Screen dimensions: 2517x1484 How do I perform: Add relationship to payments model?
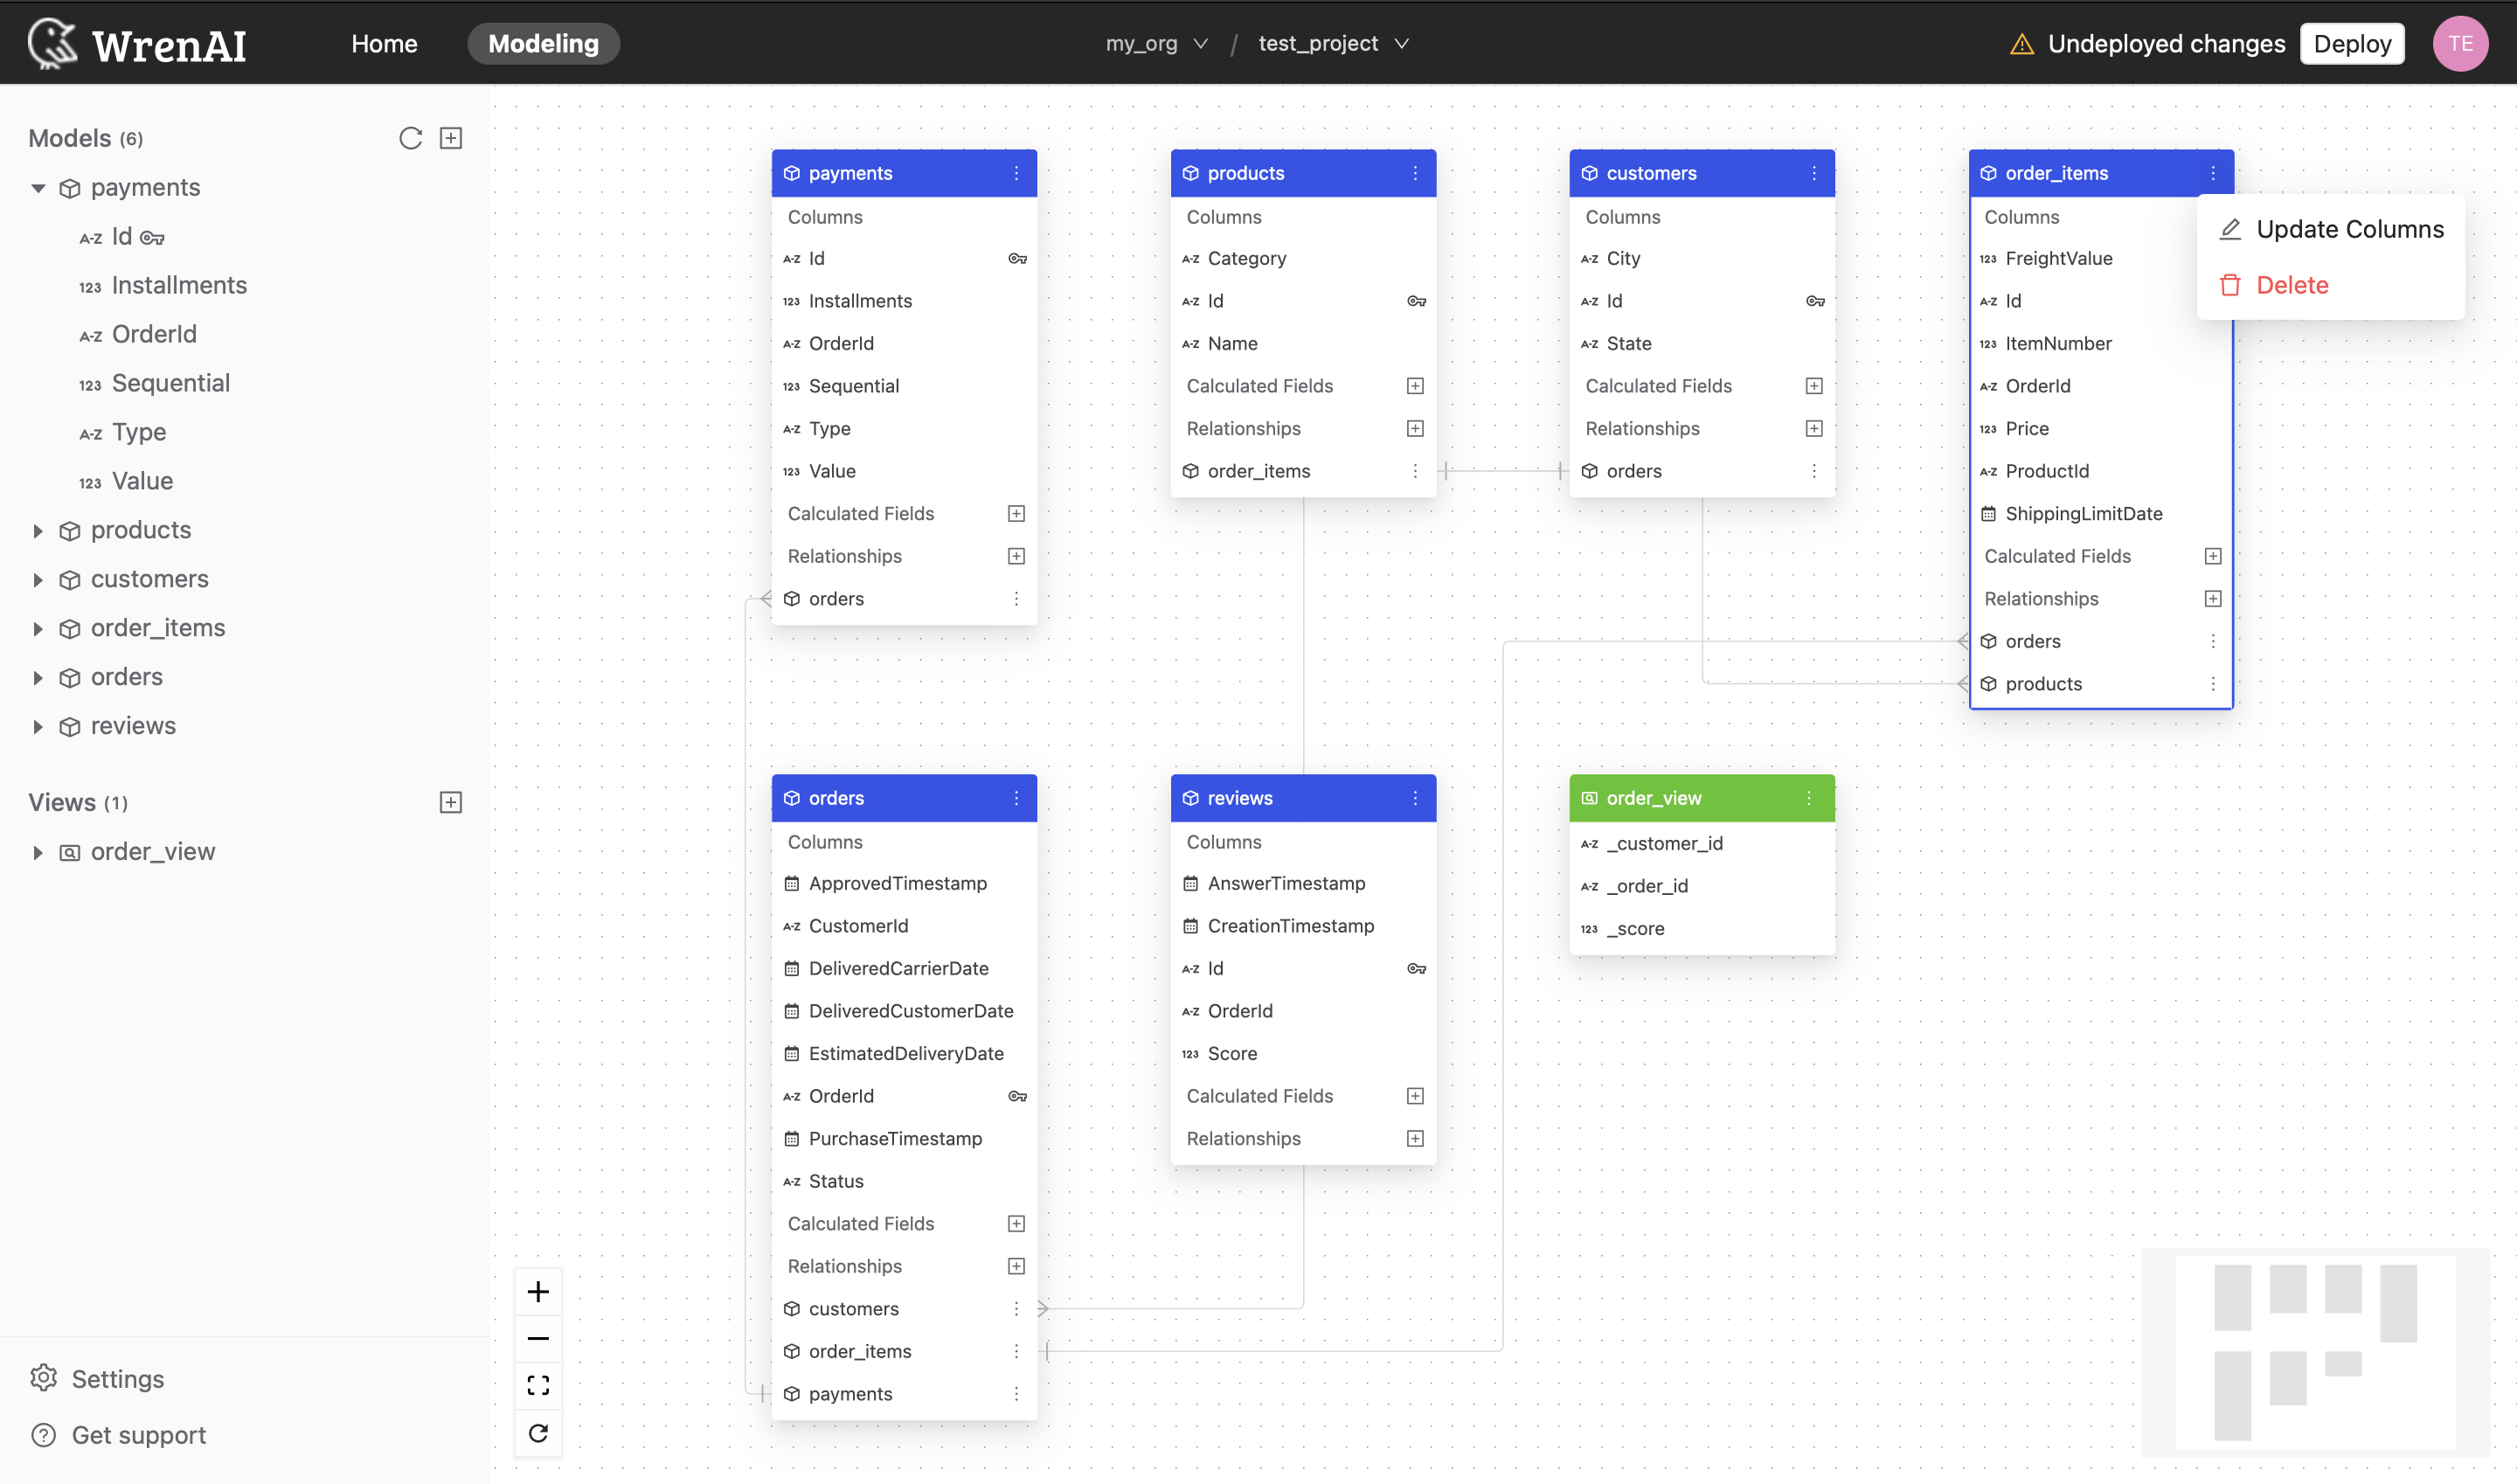(x=1016, y=556)
